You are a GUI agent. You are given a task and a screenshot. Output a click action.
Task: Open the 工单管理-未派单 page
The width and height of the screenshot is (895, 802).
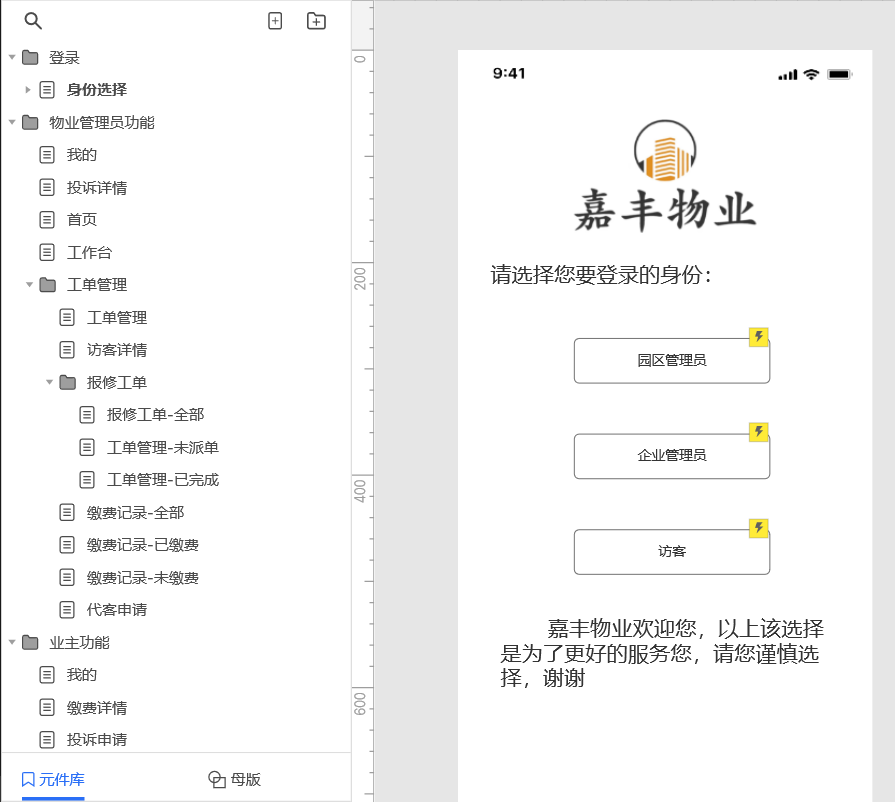[163, 447]
